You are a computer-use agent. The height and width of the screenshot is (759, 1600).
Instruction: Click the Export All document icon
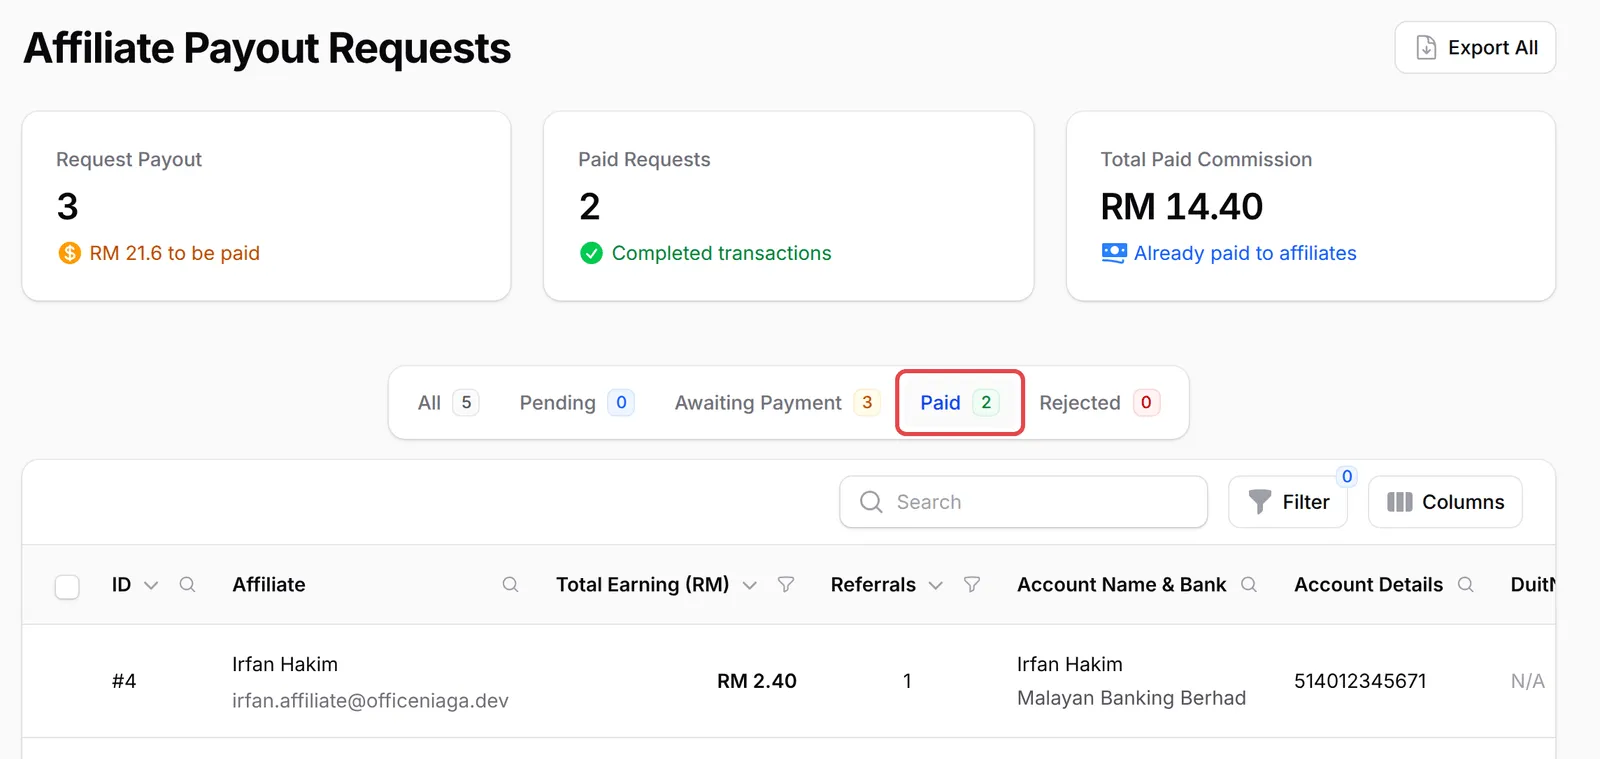click(1427, 47)
